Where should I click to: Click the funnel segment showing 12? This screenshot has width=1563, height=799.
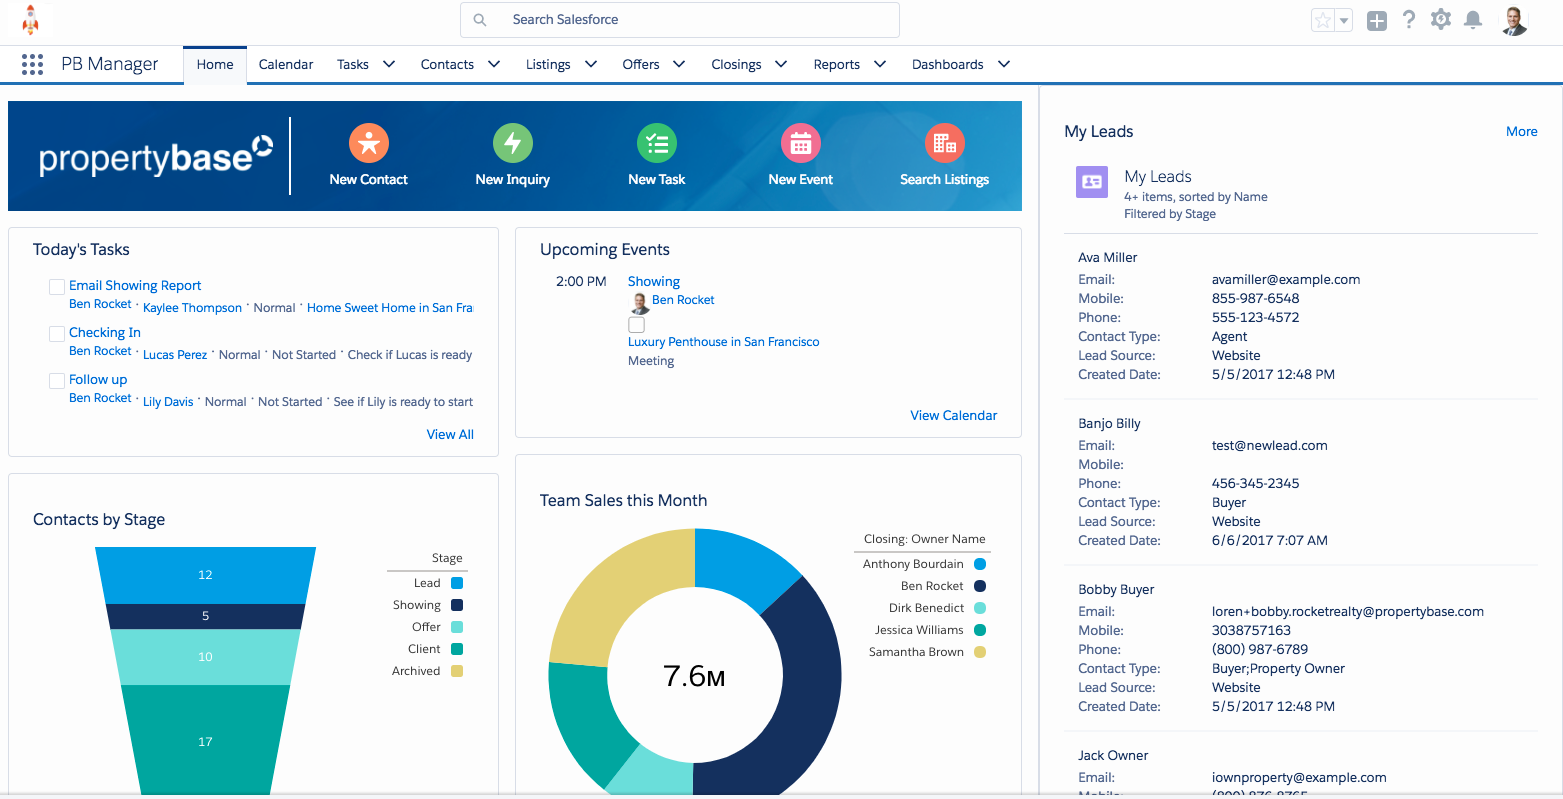tap(205, 575)
